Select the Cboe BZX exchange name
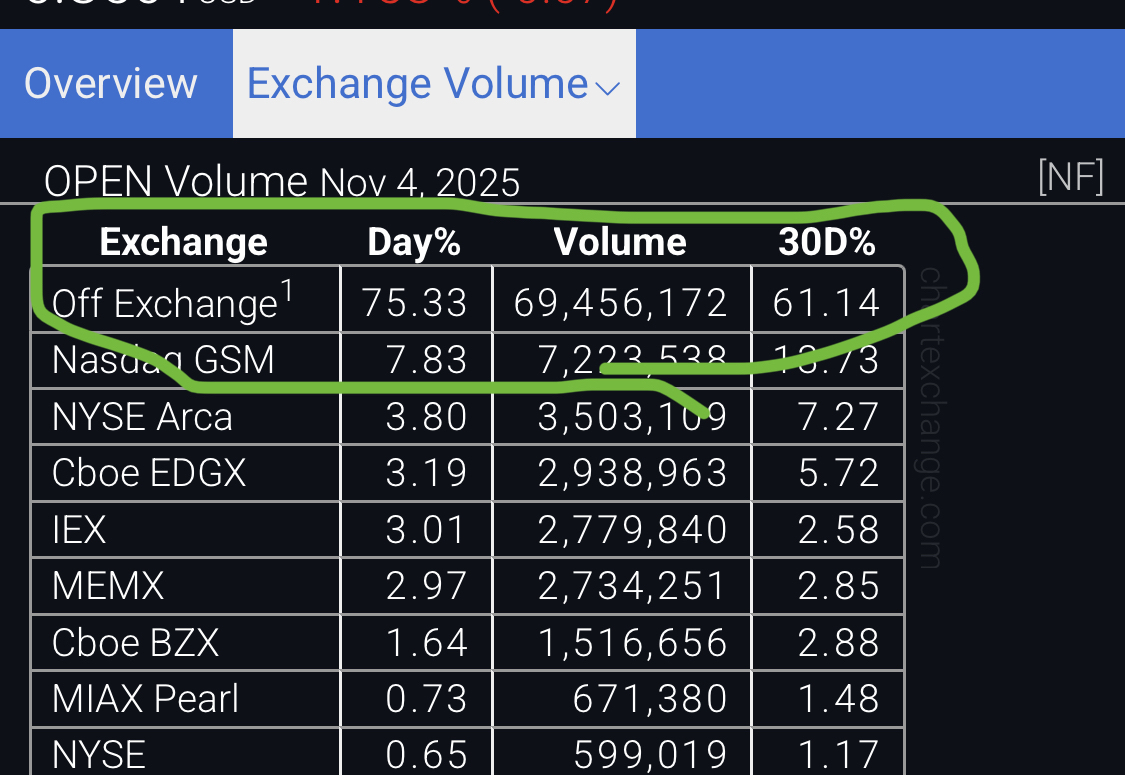The image size is (1125, 775). pos(135,642)
